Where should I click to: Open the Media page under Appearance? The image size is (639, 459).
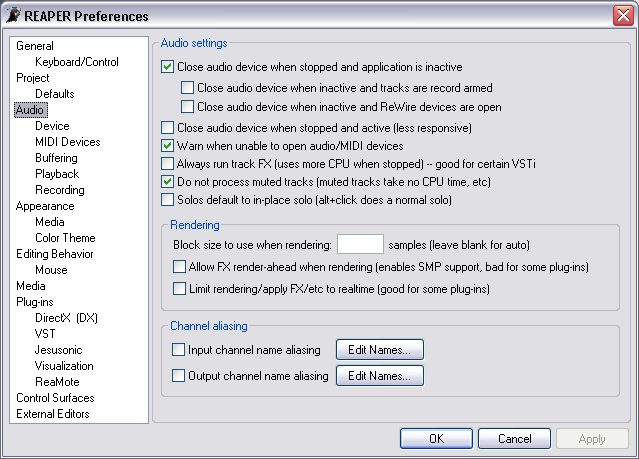point(50,222)
